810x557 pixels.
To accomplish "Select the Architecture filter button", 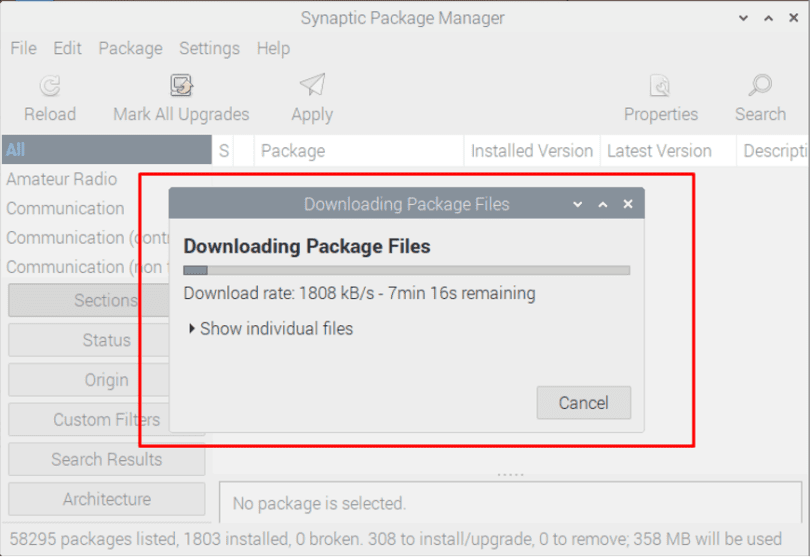I will 107,499.
